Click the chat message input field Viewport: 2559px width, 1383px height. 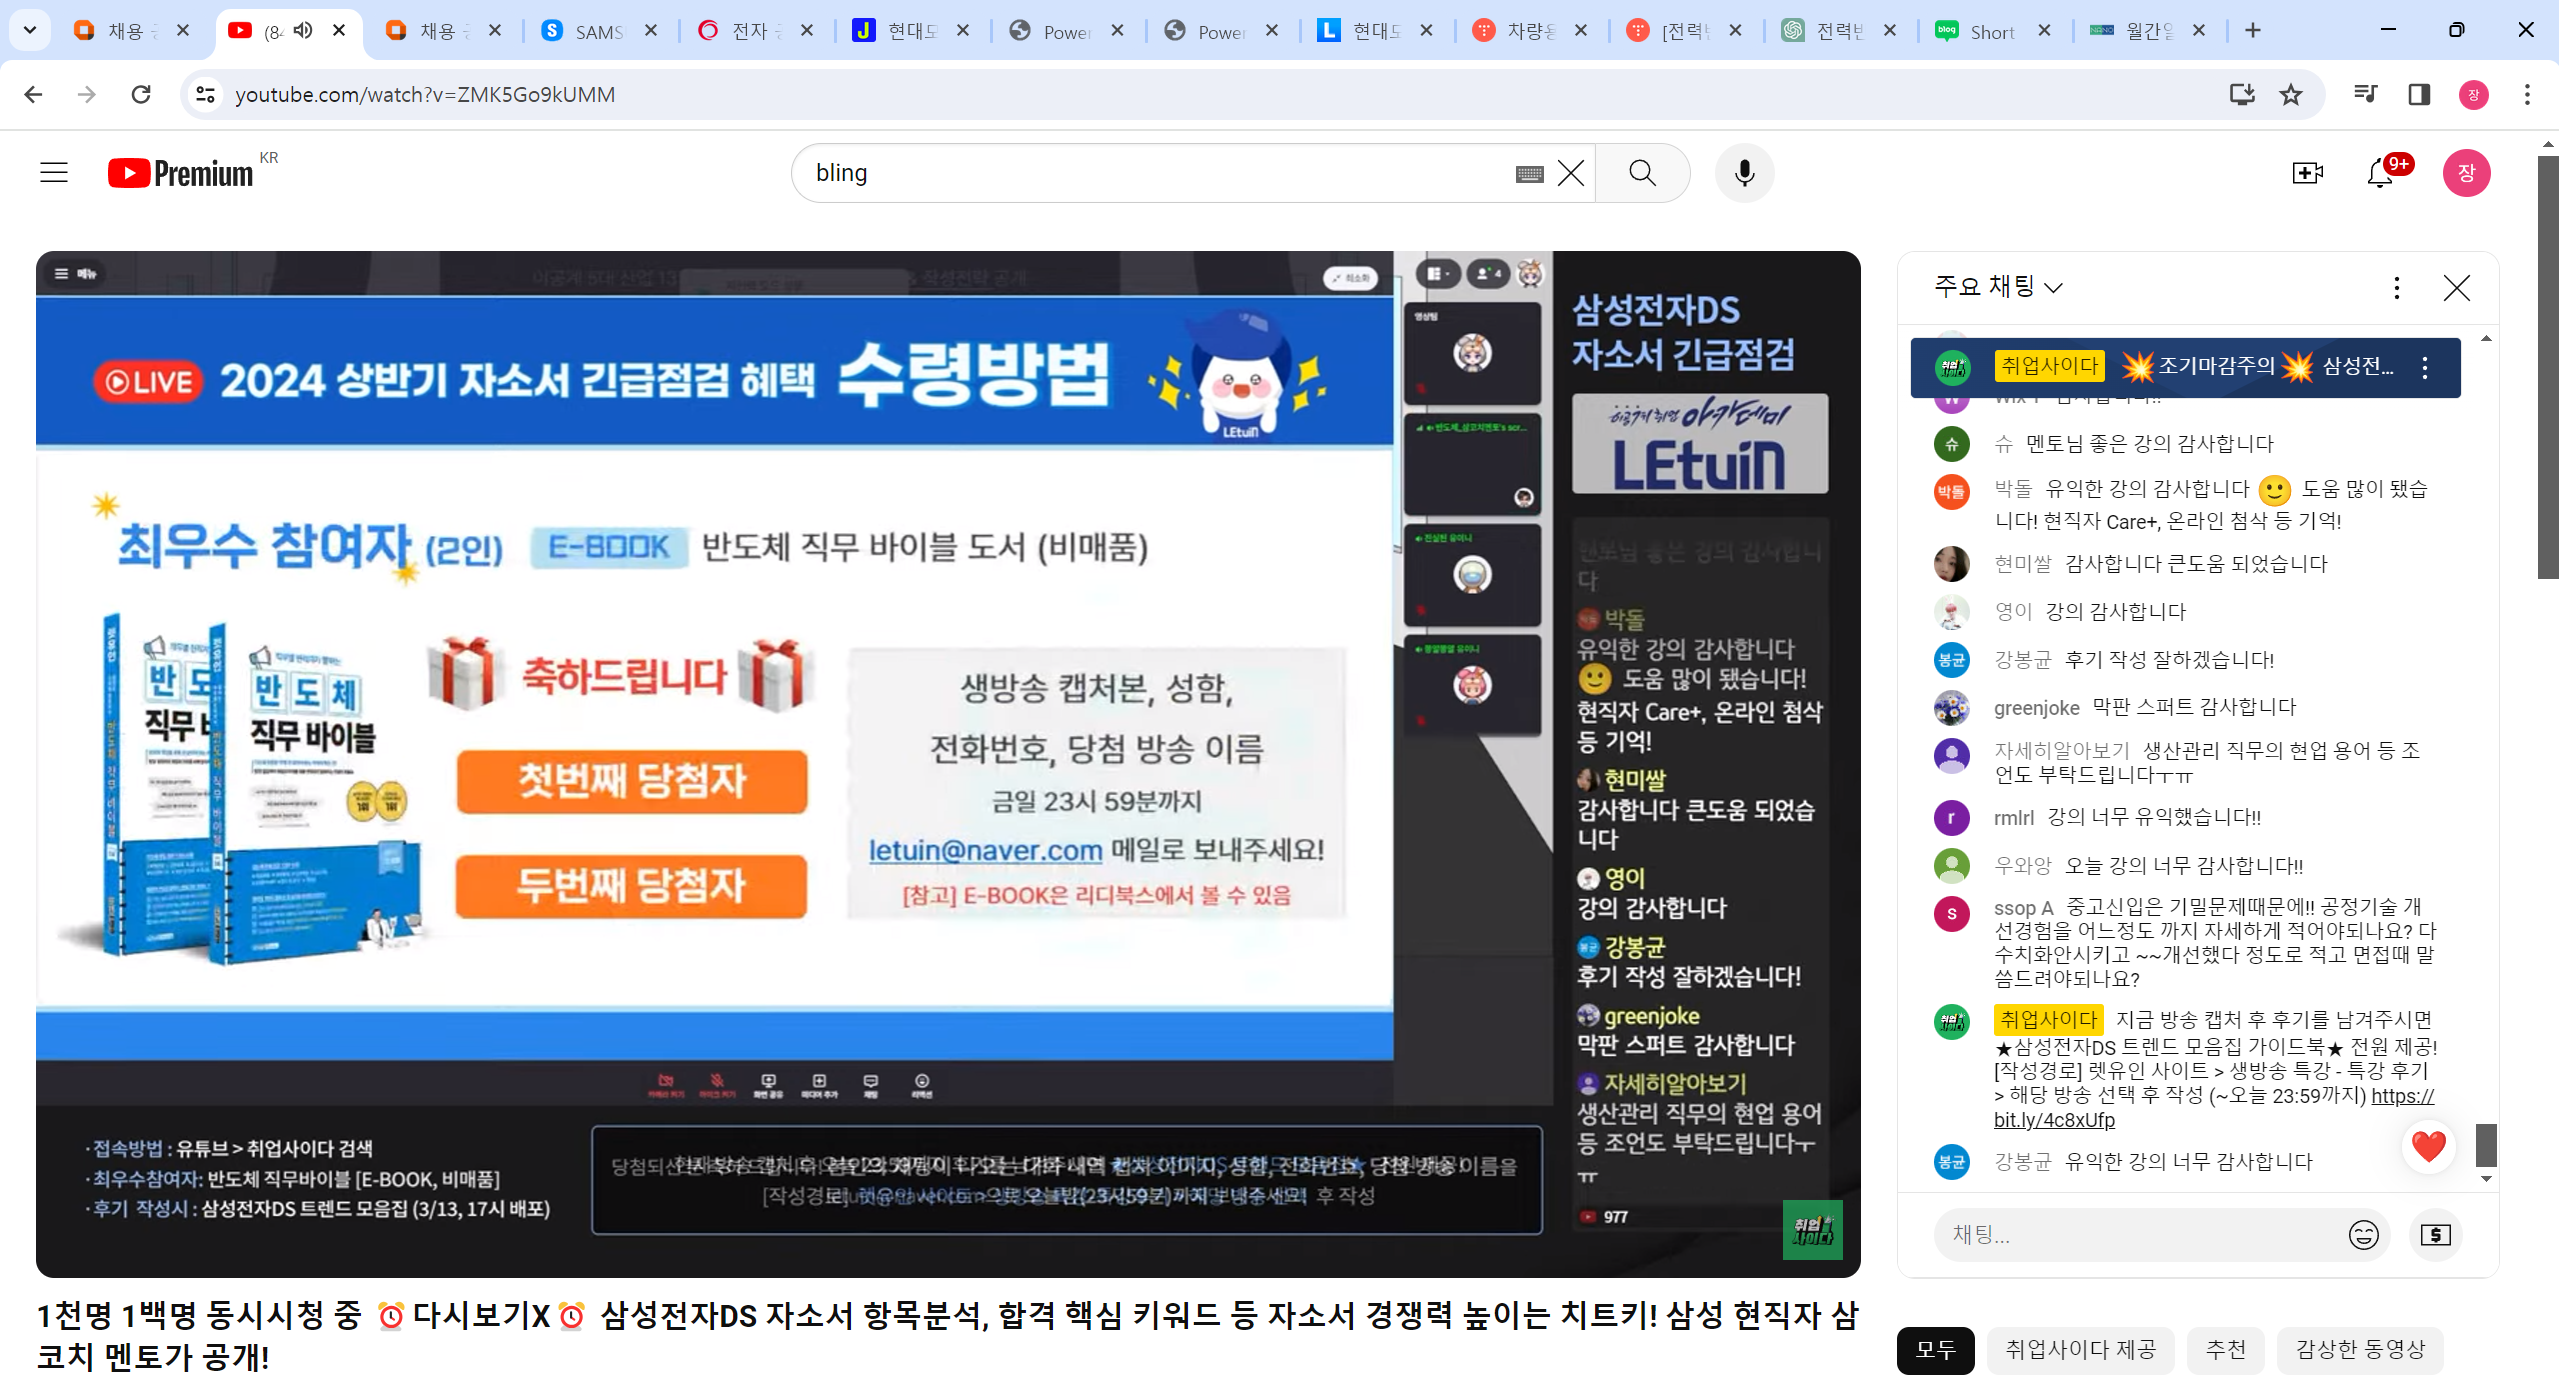pos(2139,1235)
